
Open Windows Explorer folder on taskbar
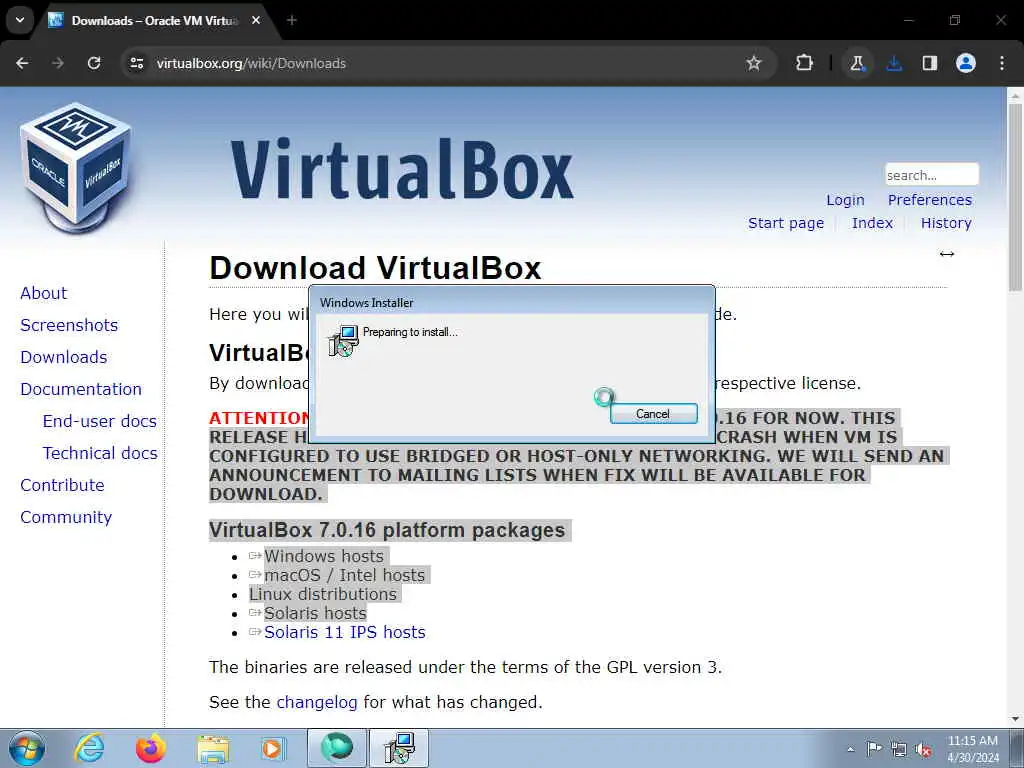(x=213, y=749)
